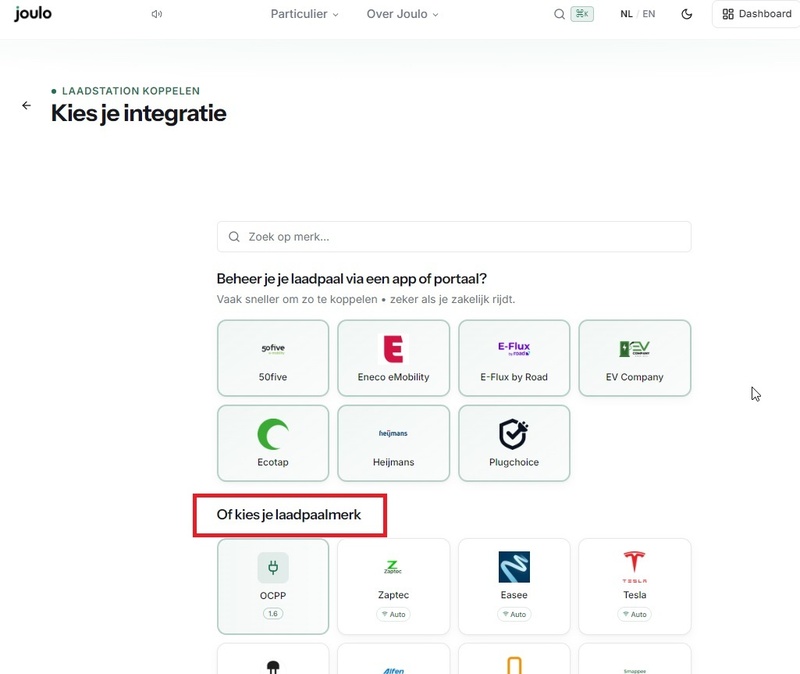800x674 pixels.
Task: Click the 1.6 version badge under OCPP
Action: (273, 613)
